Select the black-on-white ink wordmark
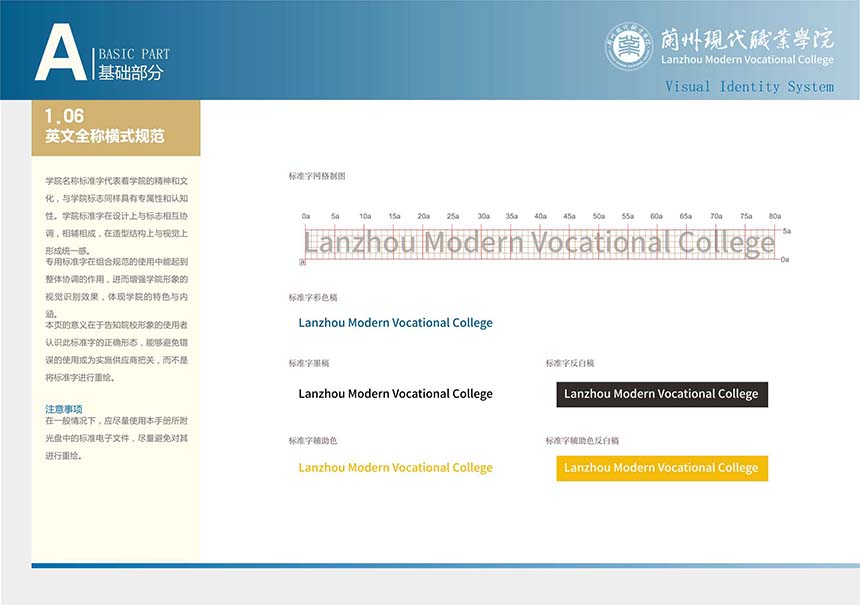The width and height of the screenshot is (860, 605). pos(395,394)
